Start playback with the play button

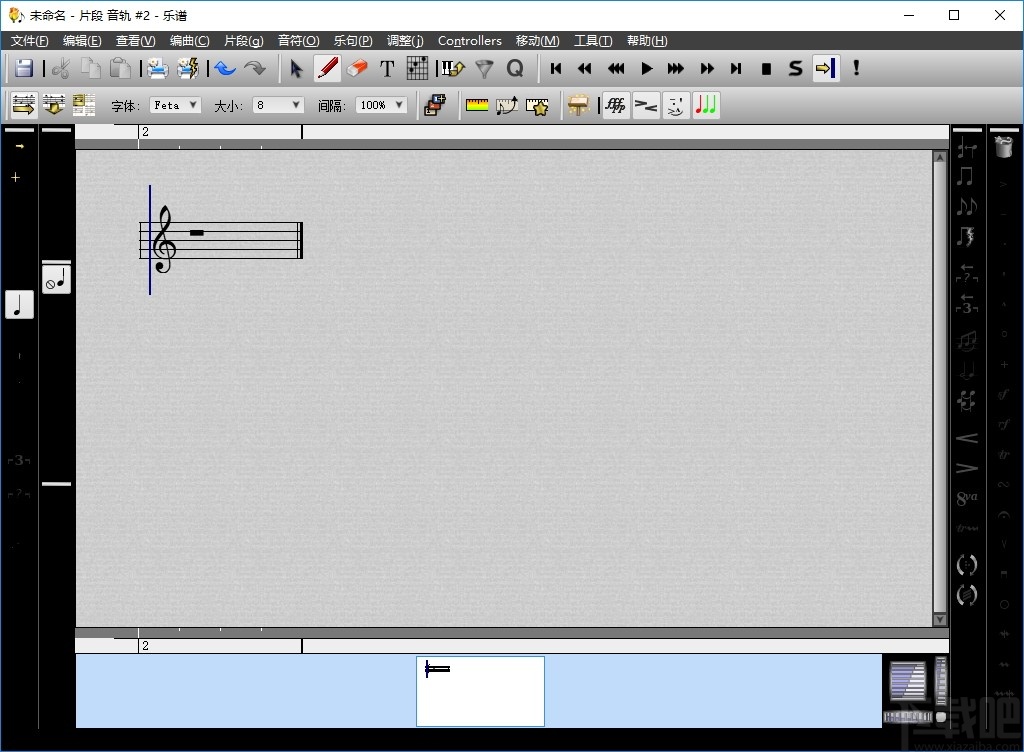tap(647, 68)
